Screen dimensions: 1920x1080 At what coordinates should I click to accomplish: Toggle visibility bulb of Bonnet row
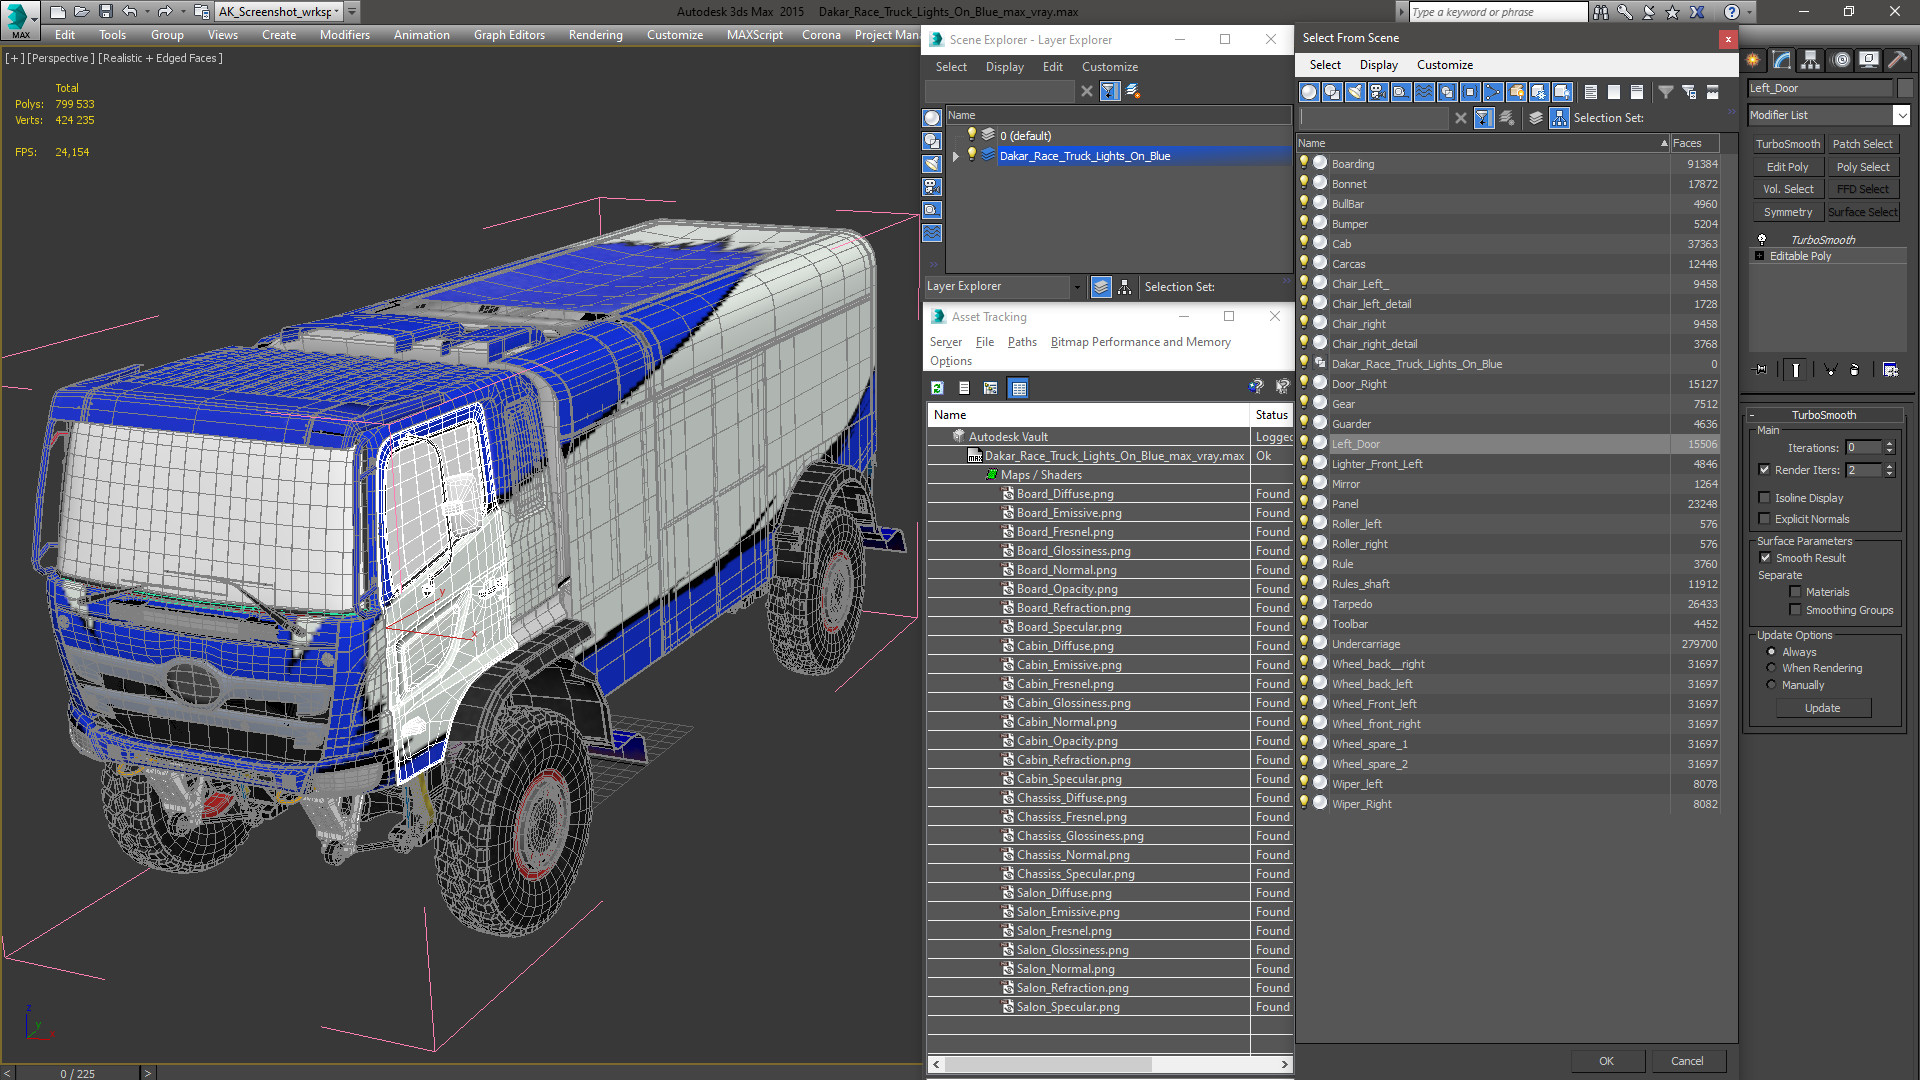click(x=1304, y=183)
